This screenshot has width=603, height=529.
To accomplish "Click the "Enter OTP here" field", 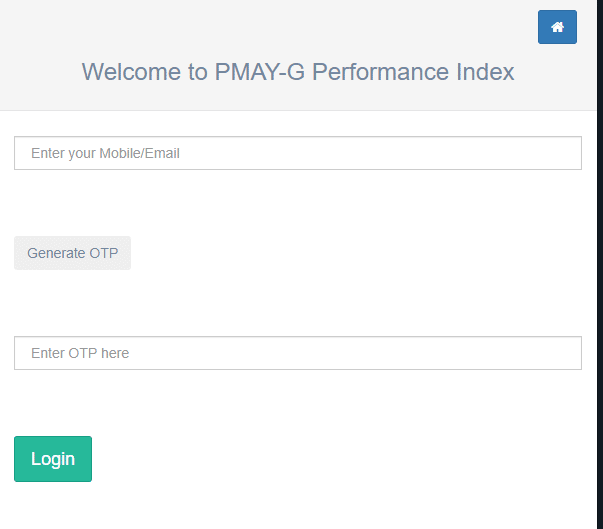I will point(298,353).
